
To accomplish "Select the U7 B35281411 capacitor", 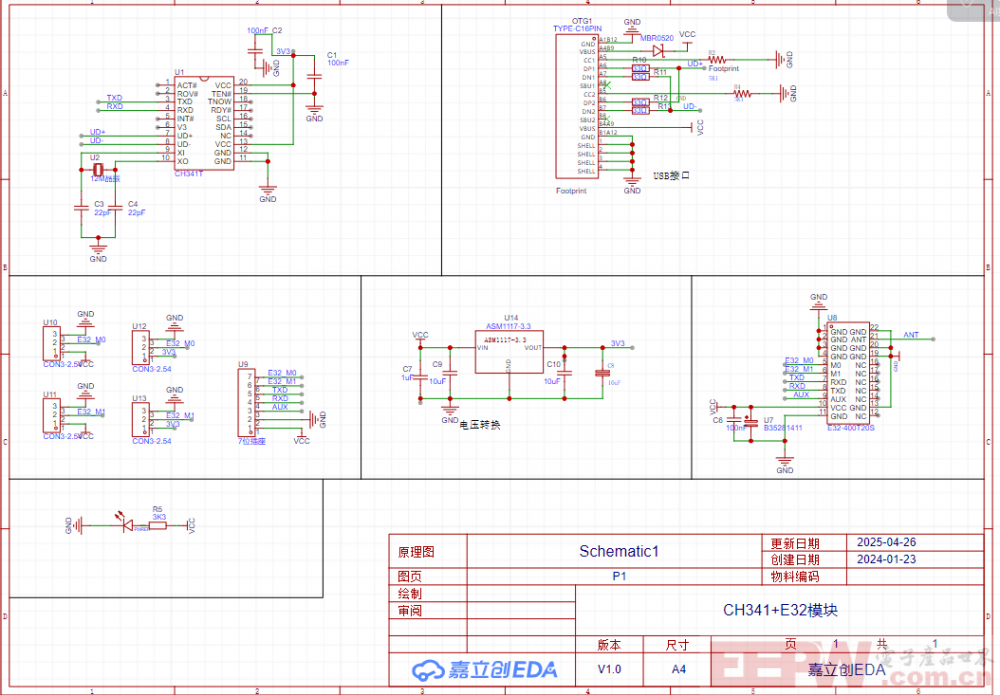I will pos(751,422).
